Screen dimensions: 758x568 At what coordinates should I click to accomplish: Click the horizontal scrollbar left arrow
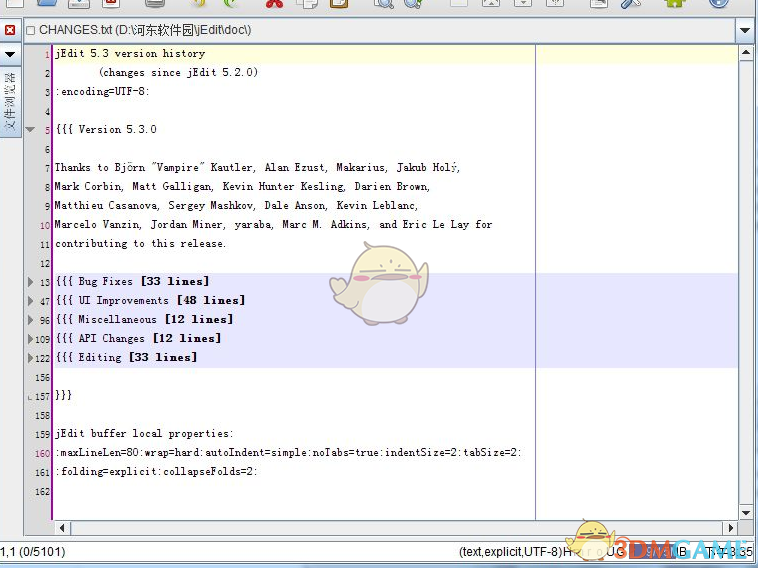62,528
